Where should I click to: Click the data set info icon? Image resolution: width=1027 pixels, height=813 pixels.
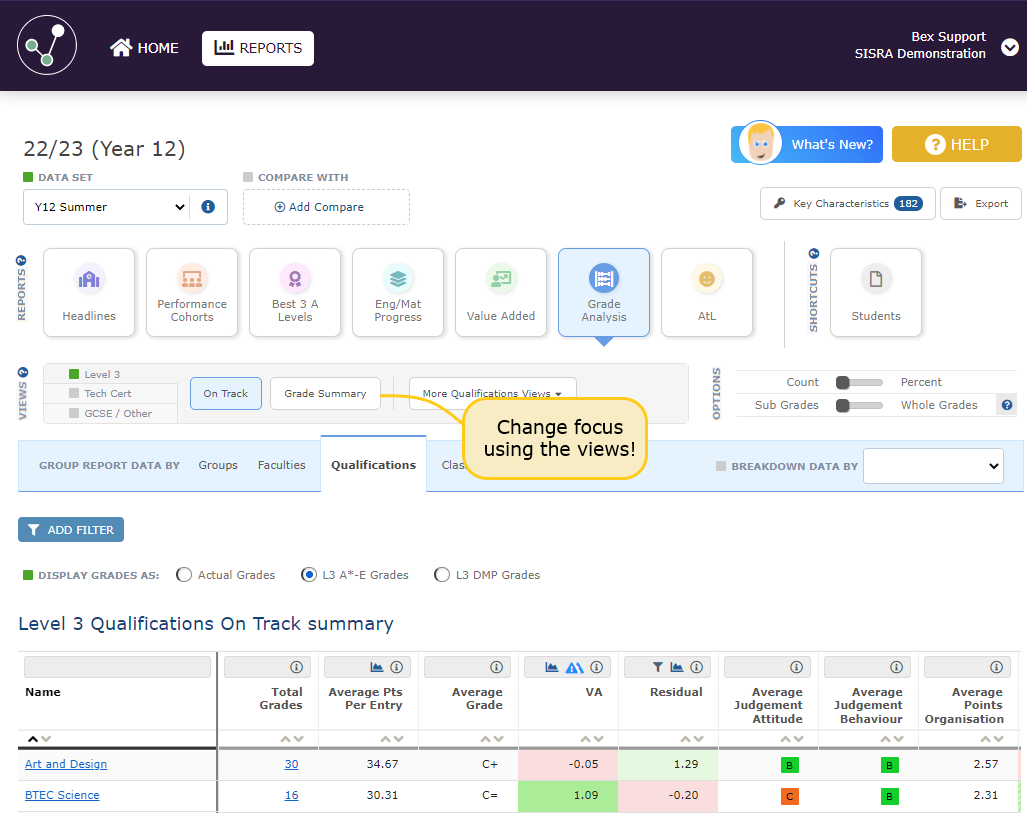(x=208, y=207)
